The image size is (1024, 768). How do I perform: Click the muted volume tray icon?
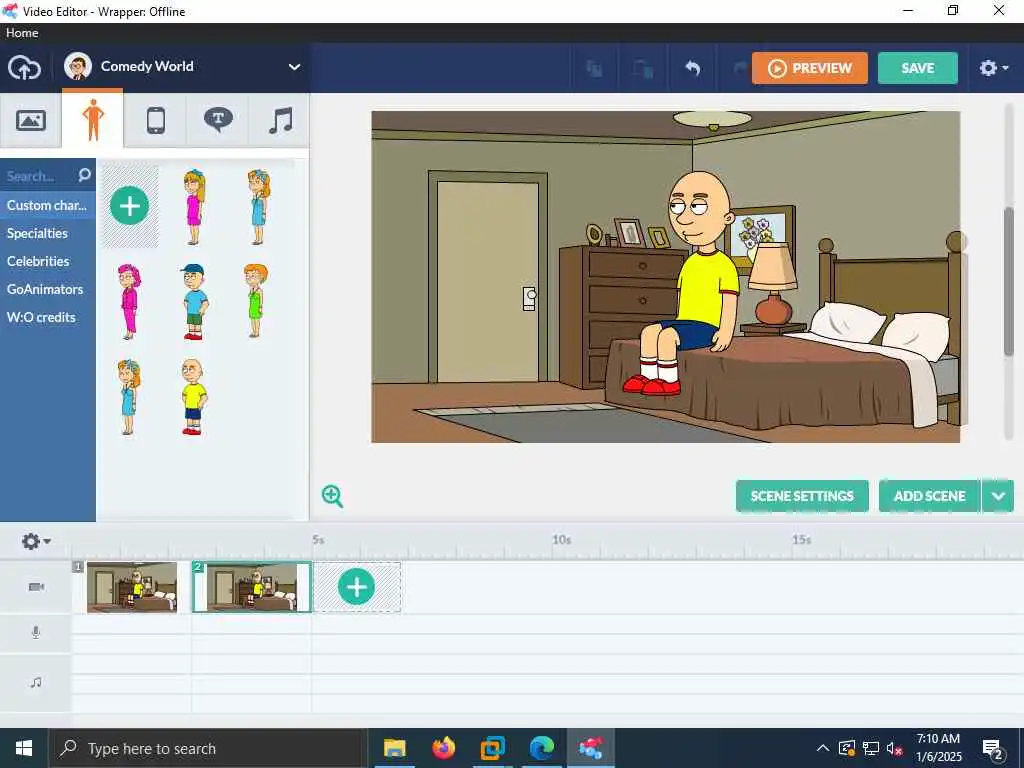pyautogui.click(x=894, y=748)
